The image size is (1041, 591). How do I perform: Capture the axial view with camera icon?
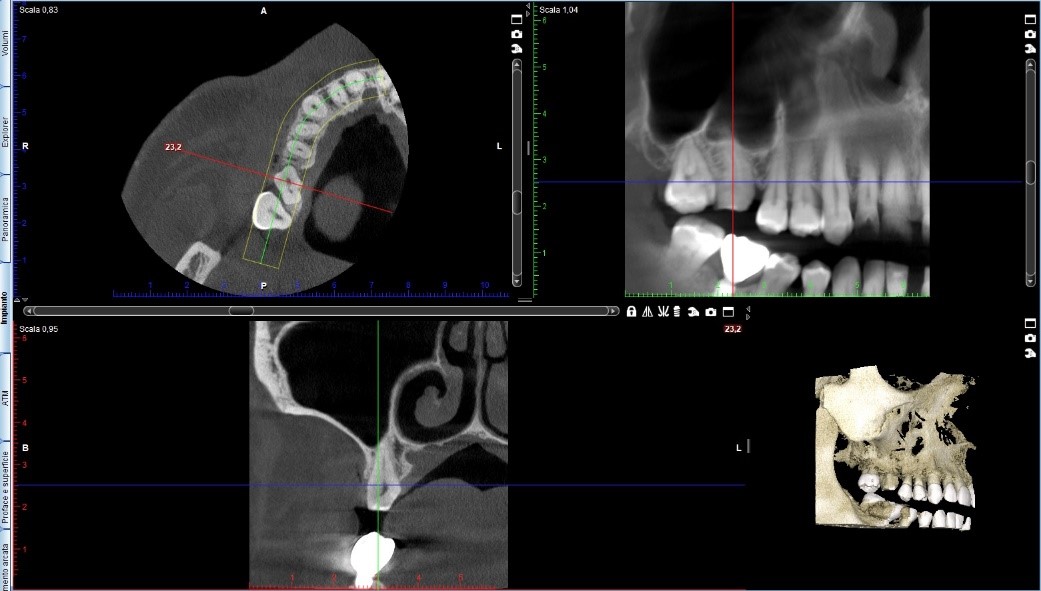pyautogui.click(x=517, y=33)
